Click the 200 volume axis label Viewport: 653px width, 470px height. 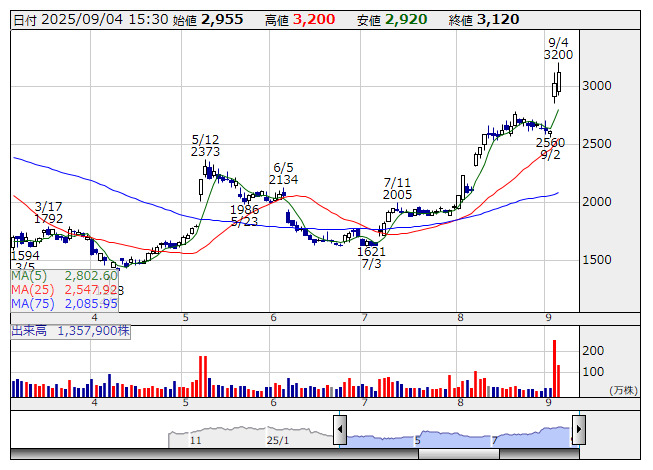[x=593, y=351]
